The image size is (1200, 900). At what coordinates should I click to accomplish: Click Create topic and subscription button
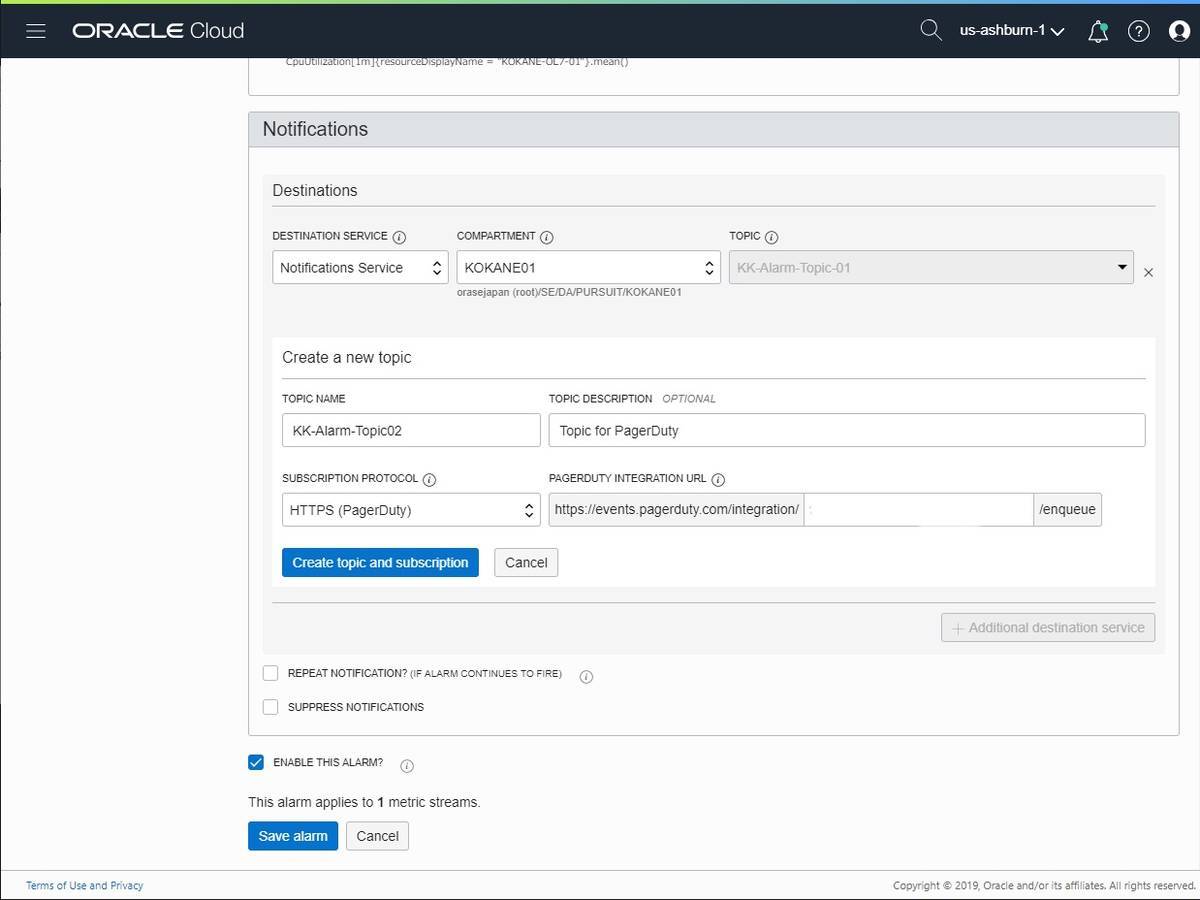[380, 562]
